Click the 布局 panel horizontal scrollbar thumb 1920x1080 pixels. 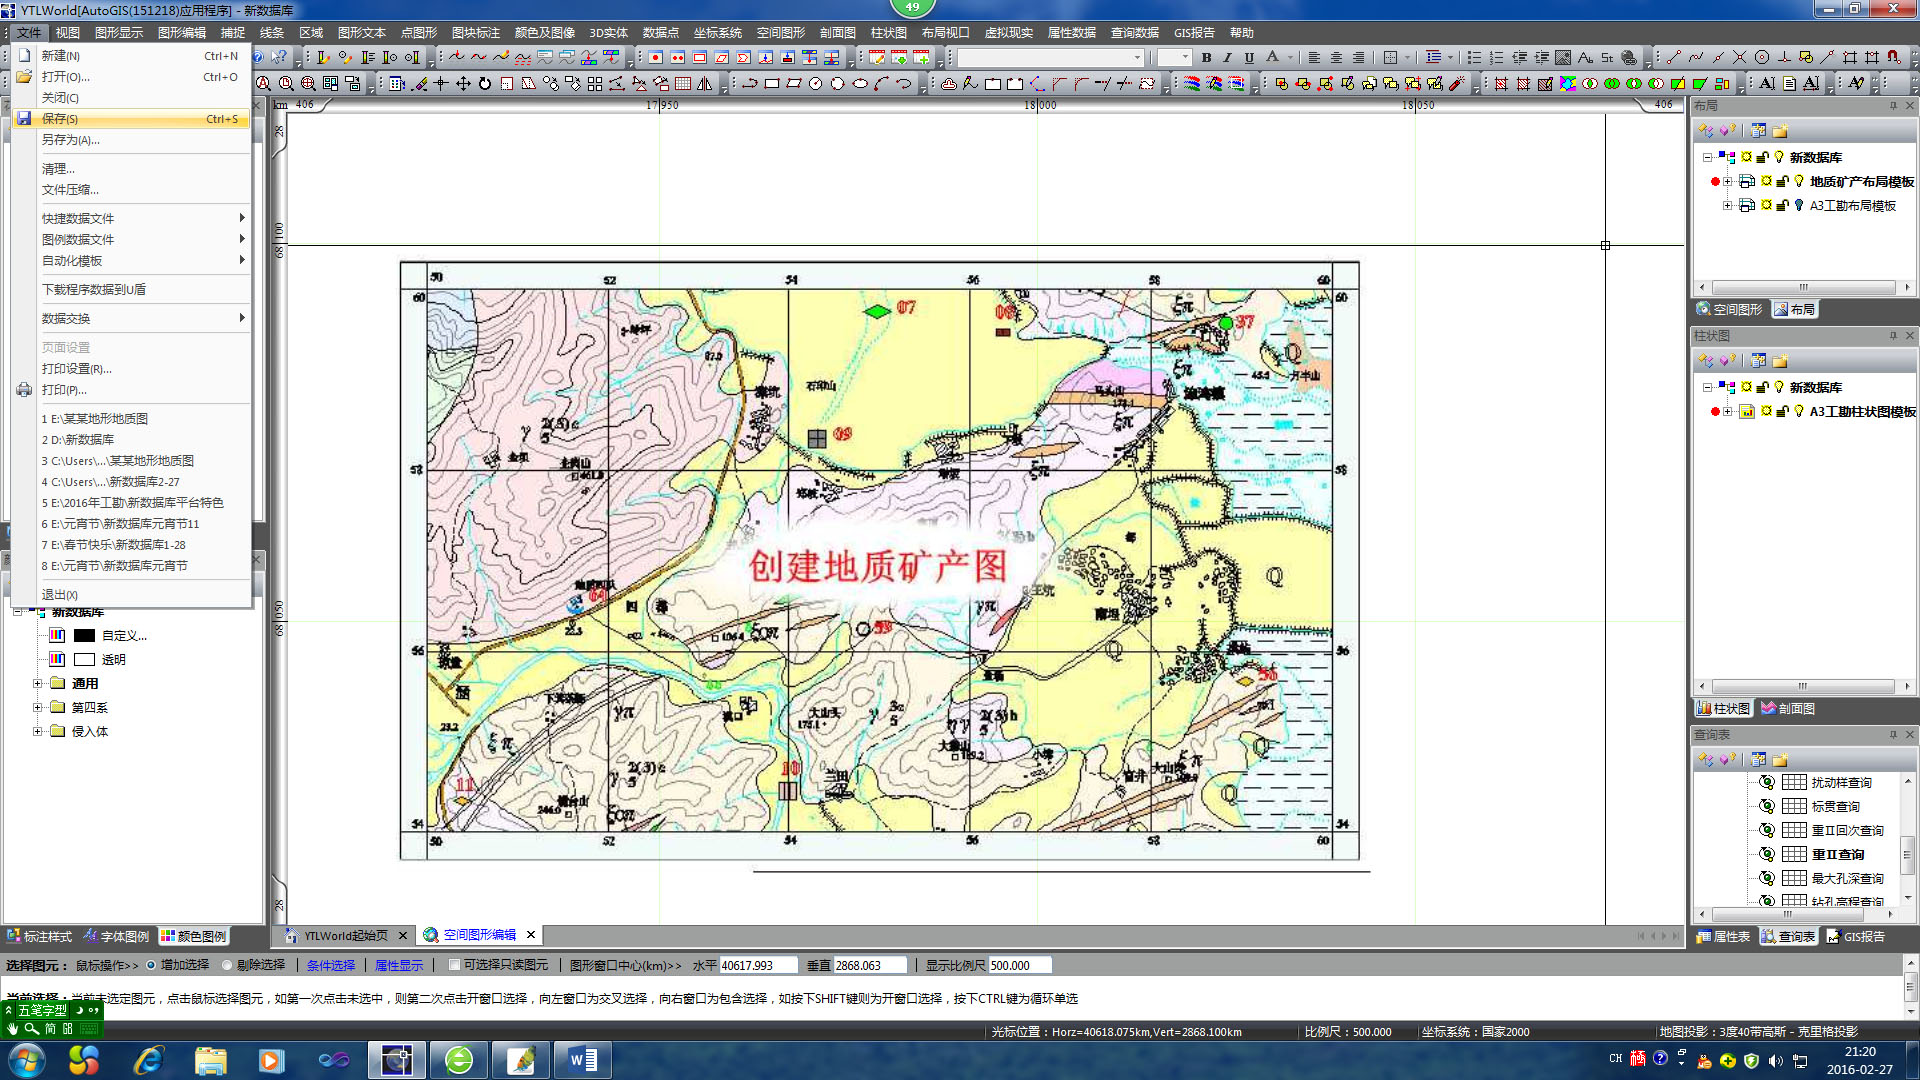click(1803, 287)
